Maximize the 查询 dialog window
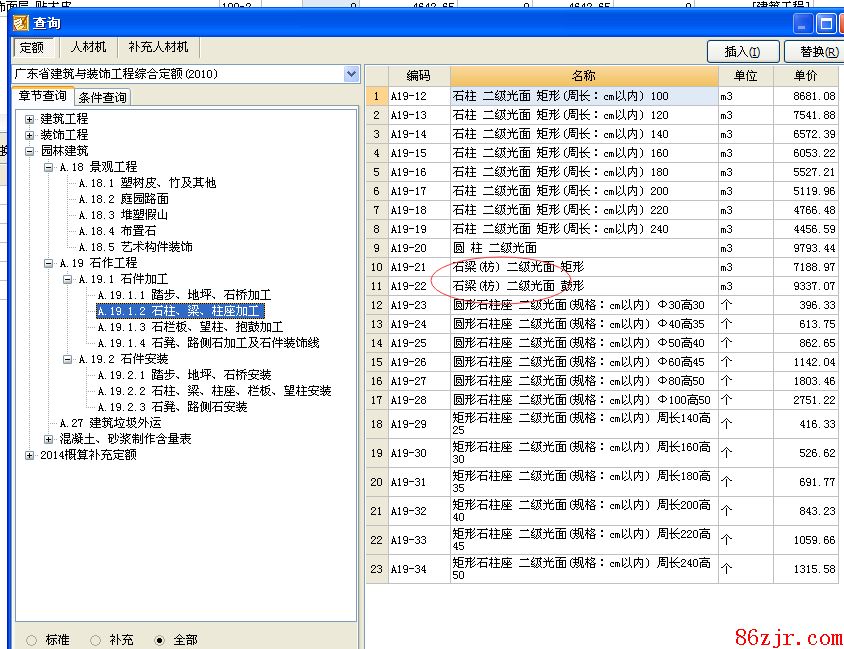844x649 pixels. [x=825, y=23]
